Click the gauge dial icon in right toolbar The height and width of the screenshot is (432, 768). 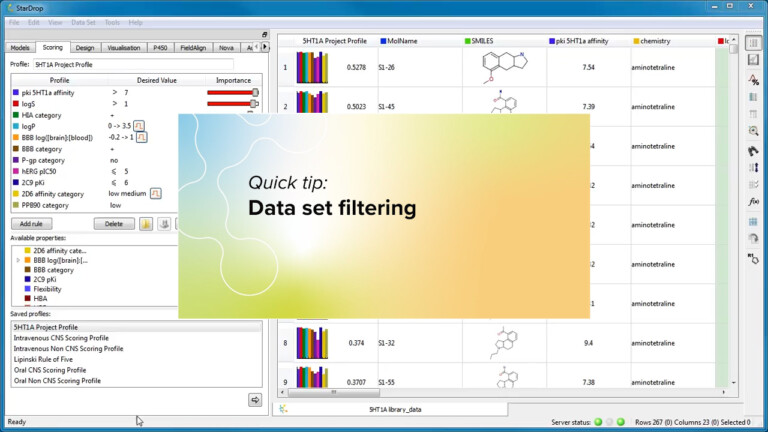[753, 239]
